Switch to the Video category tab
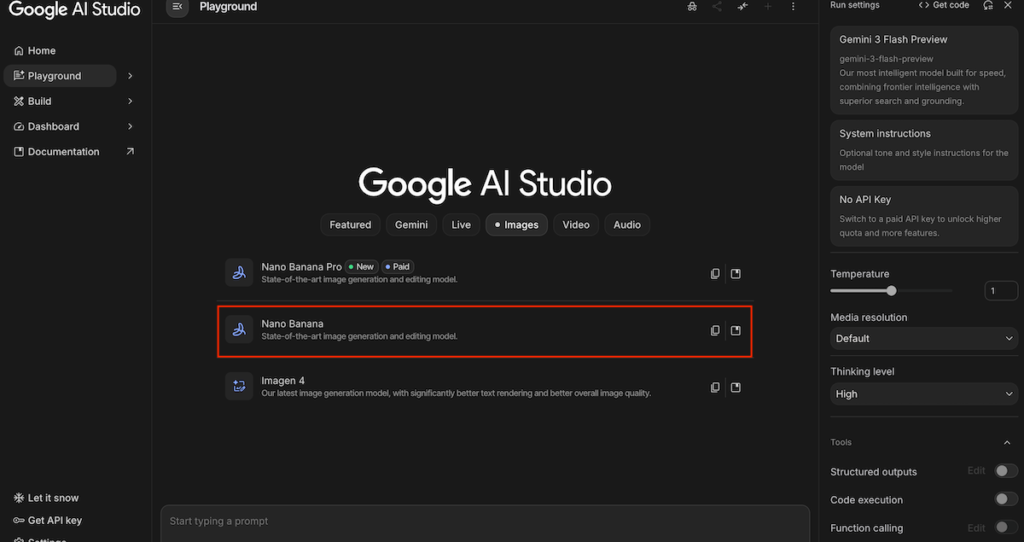The height and width of the screenshot is (542, 1024). click(576, 225)
